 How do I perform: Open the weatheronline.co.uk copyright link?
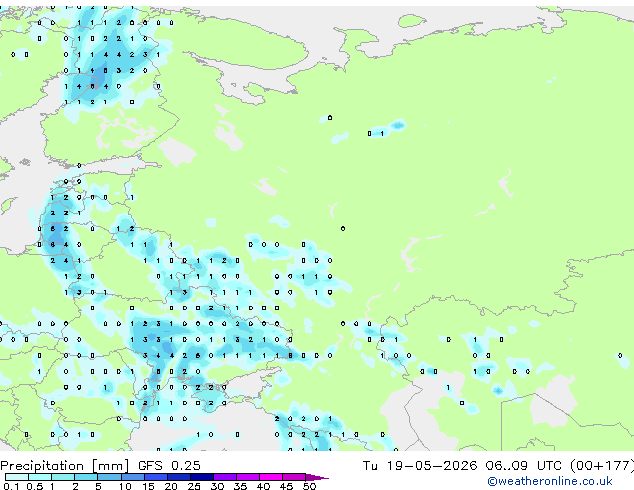(550, 481)
